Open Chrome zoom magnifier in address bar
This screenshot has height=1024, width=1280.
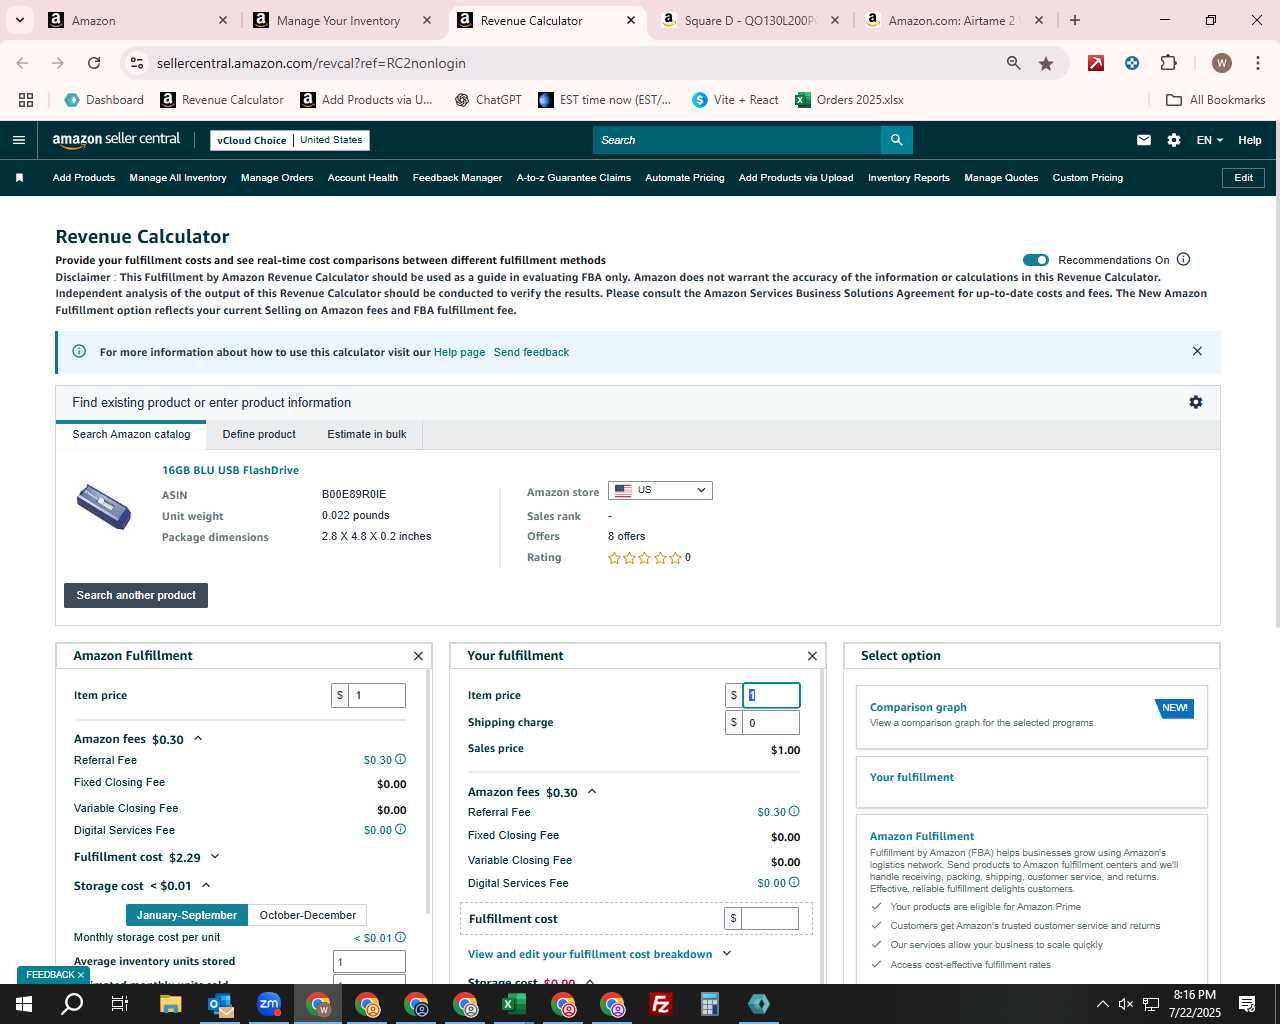1014,63
